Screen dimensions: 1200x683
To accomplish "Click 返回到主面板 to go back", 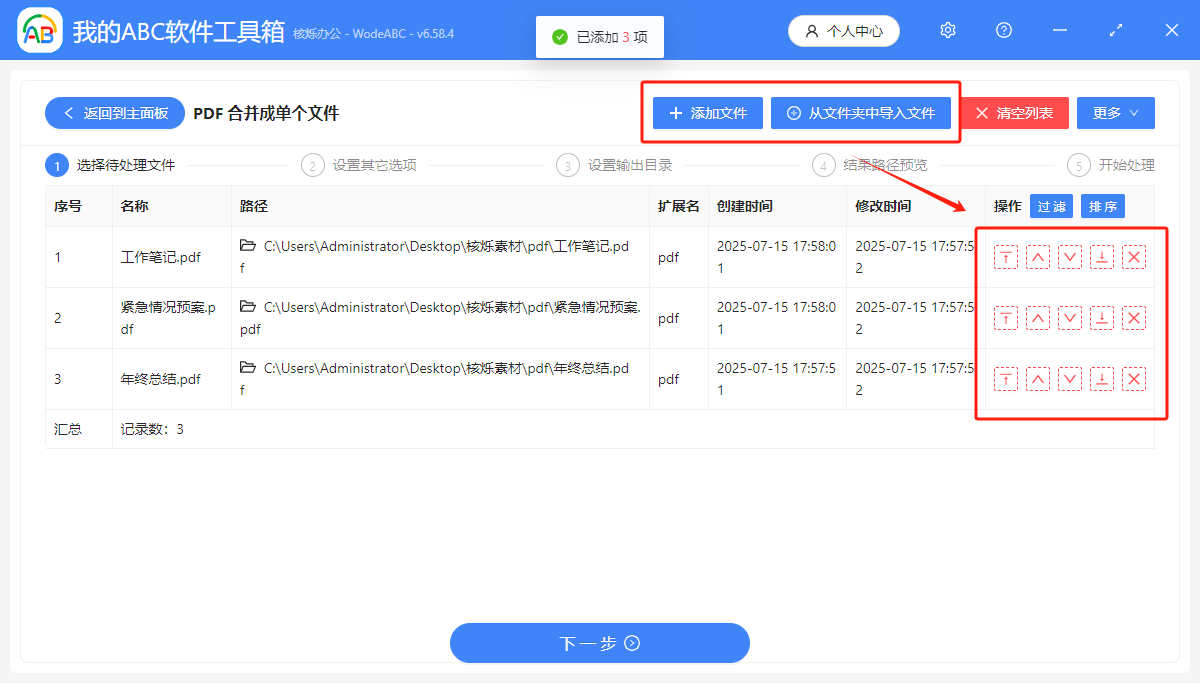I will point(114,112).
